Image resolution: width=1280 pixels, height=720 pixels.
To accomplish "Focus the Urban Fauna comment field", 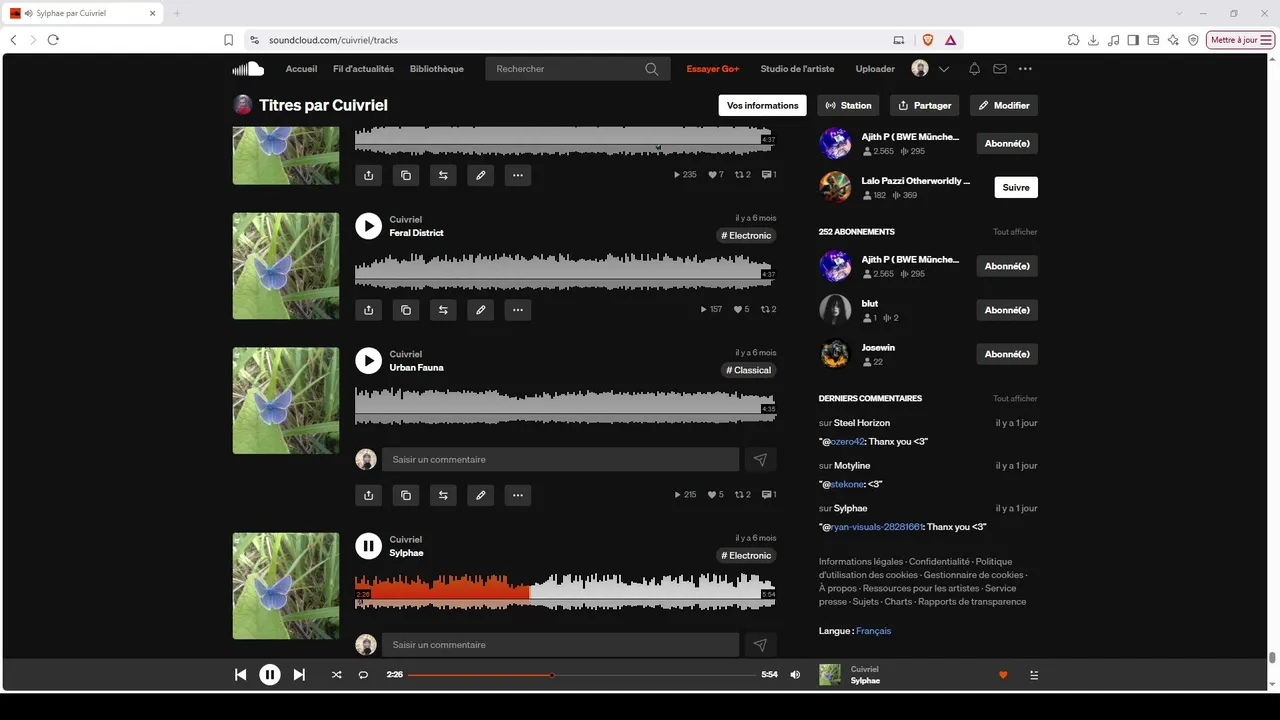I will [x=561, y=460].
